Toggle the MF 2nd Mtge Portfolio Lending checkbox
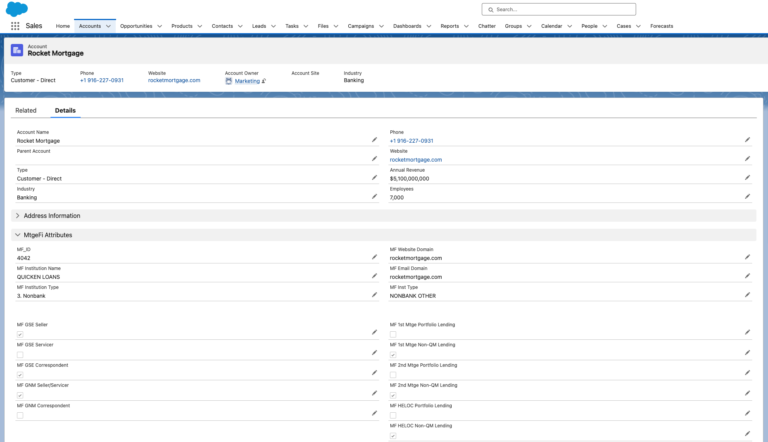768x442 pixels. 393,375
